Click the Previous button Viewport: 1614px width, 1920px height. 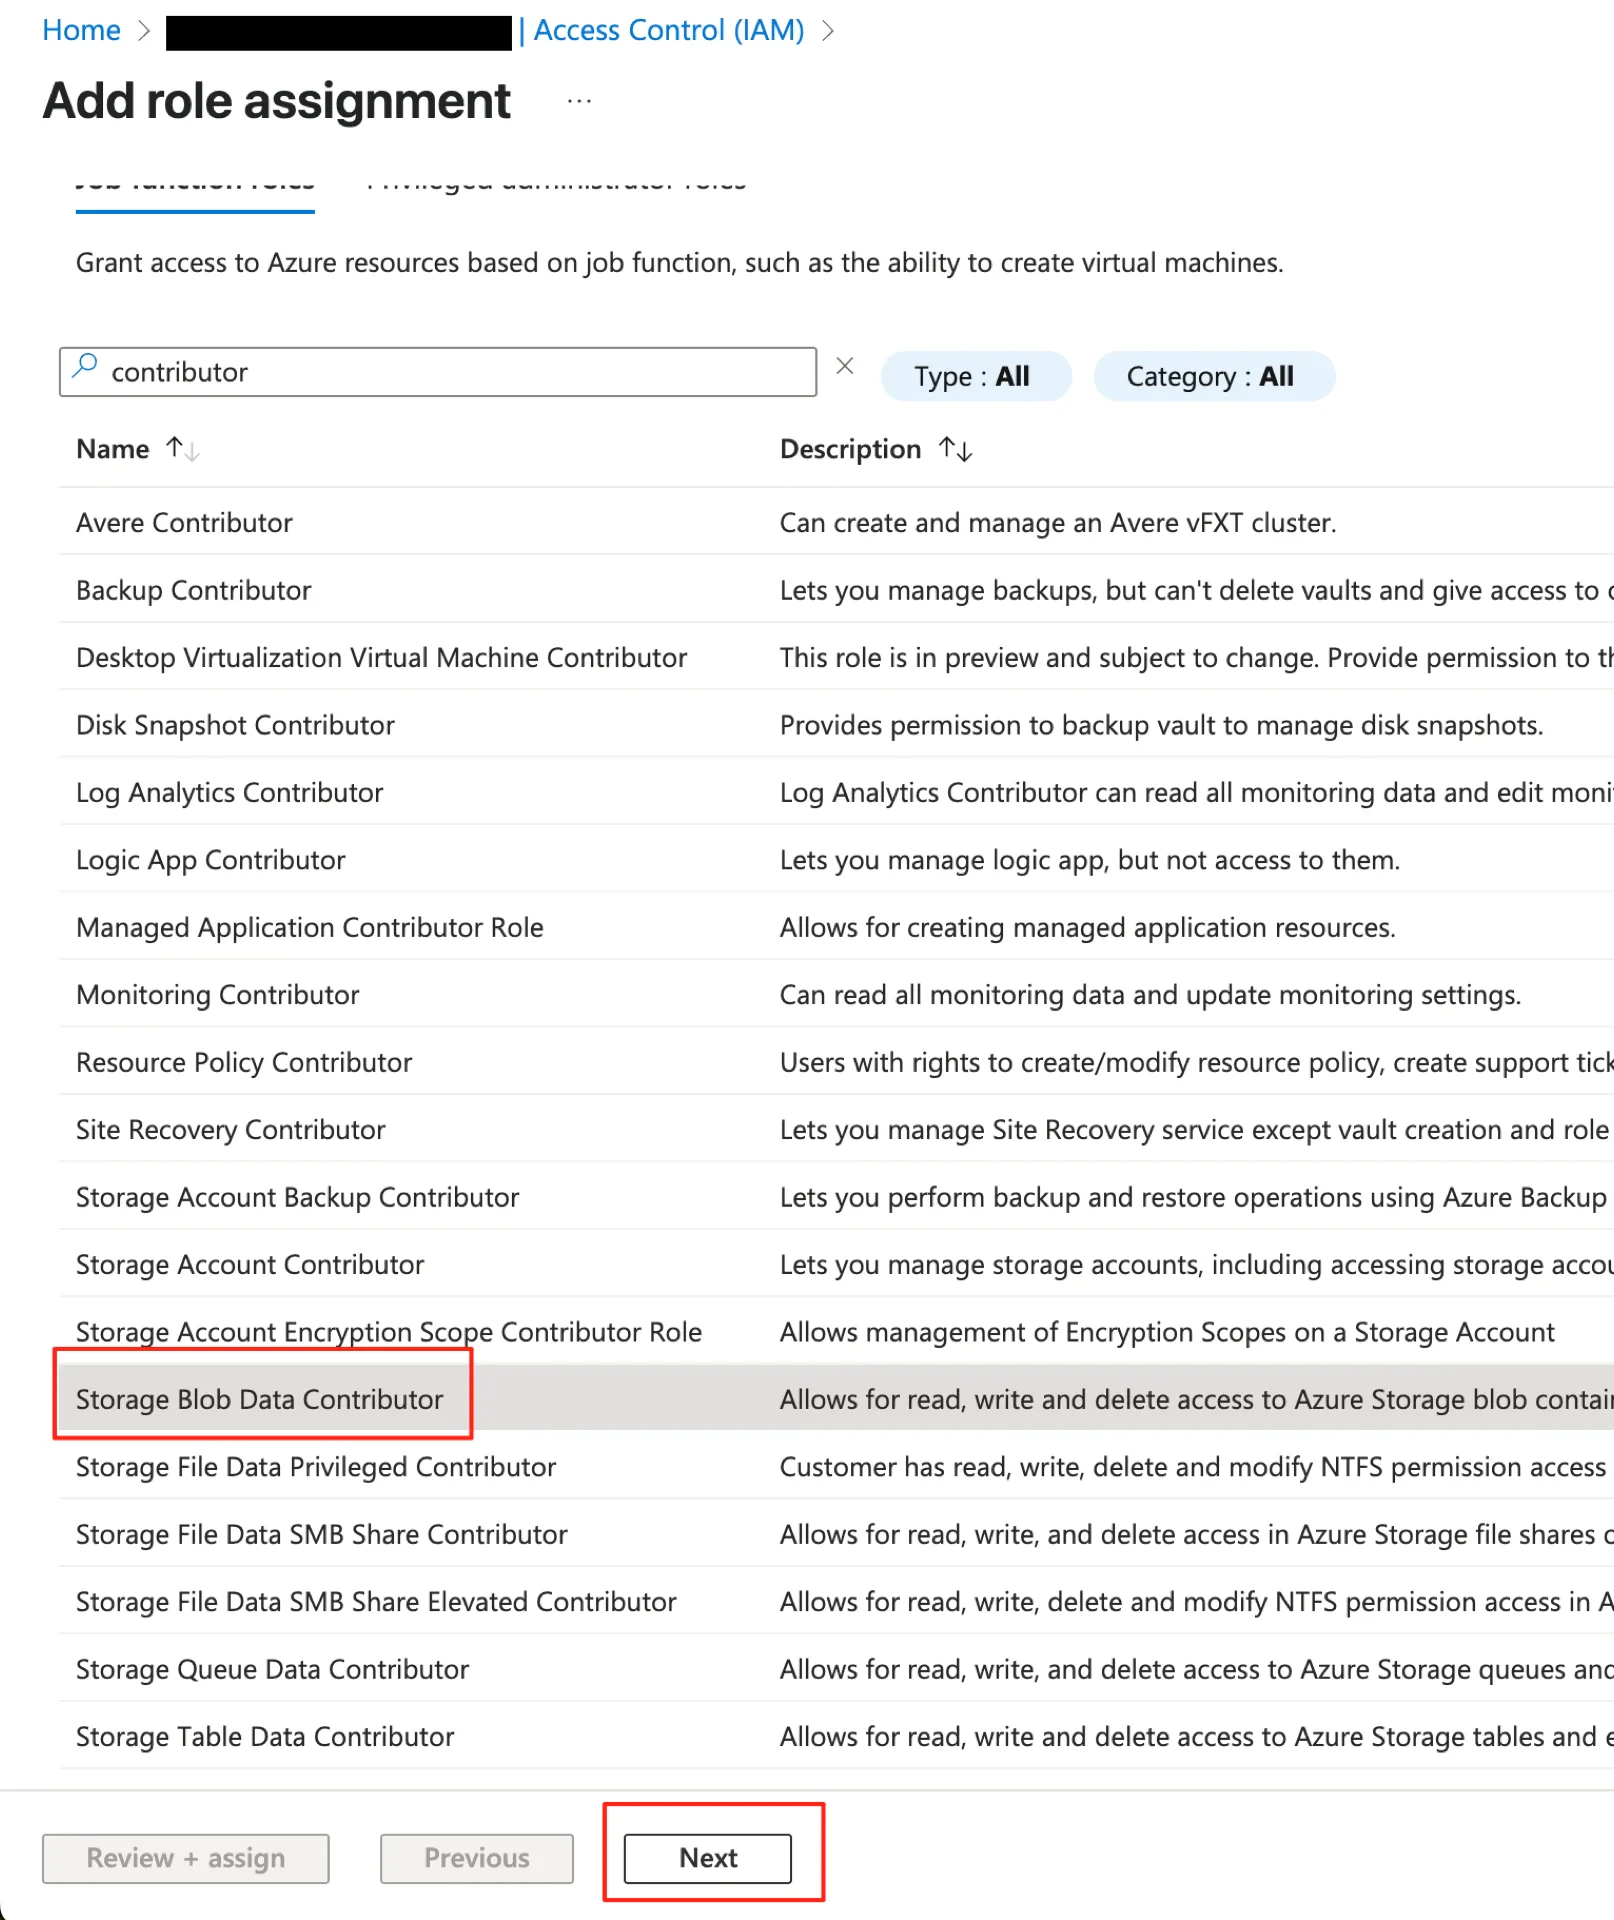[477, 1857]
